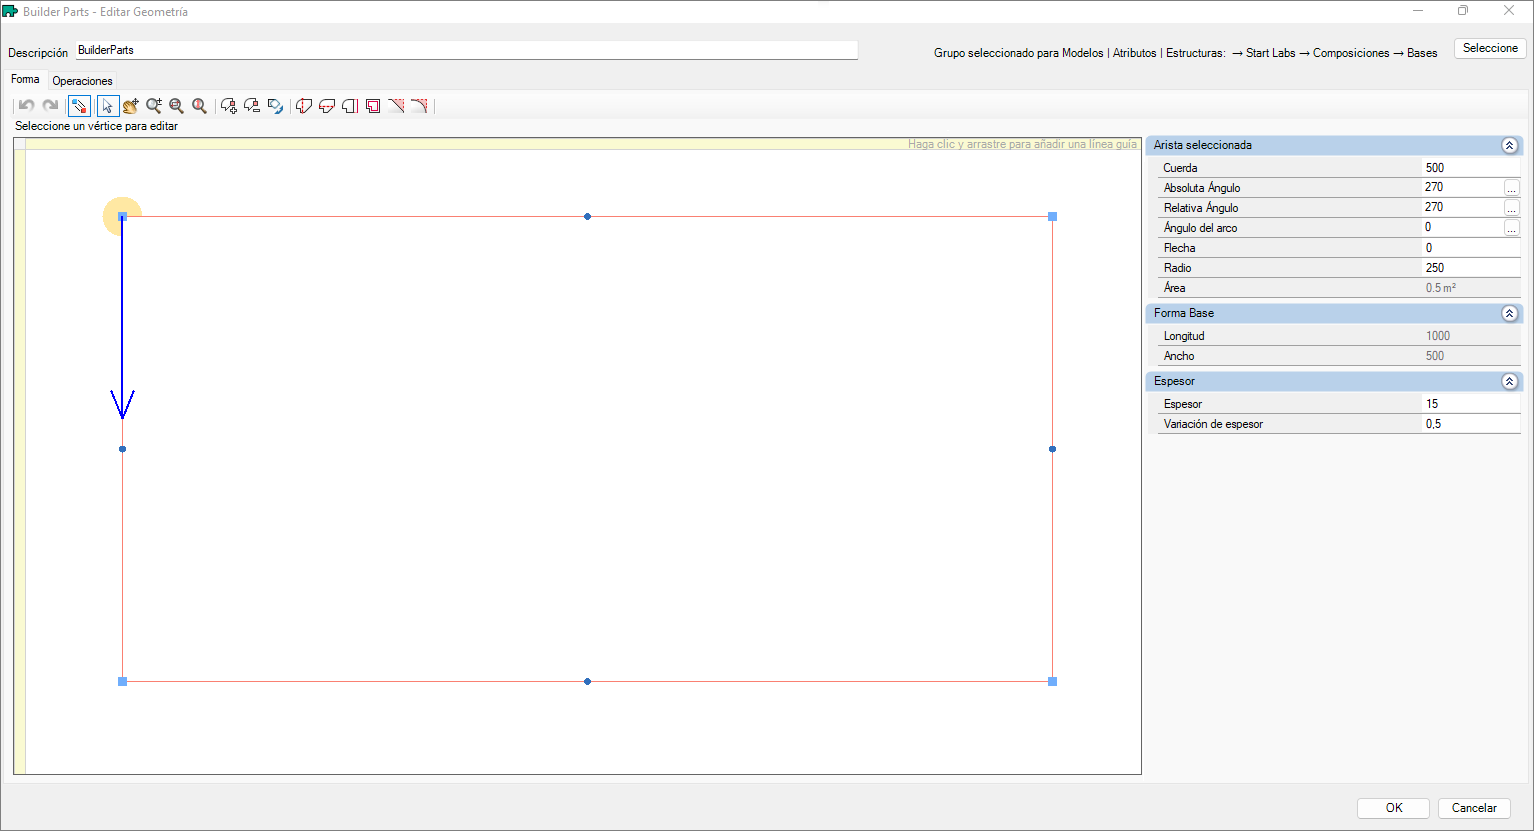Switch to the Forma tab
Screen dimensions: 1538x835
click(25, 79)
